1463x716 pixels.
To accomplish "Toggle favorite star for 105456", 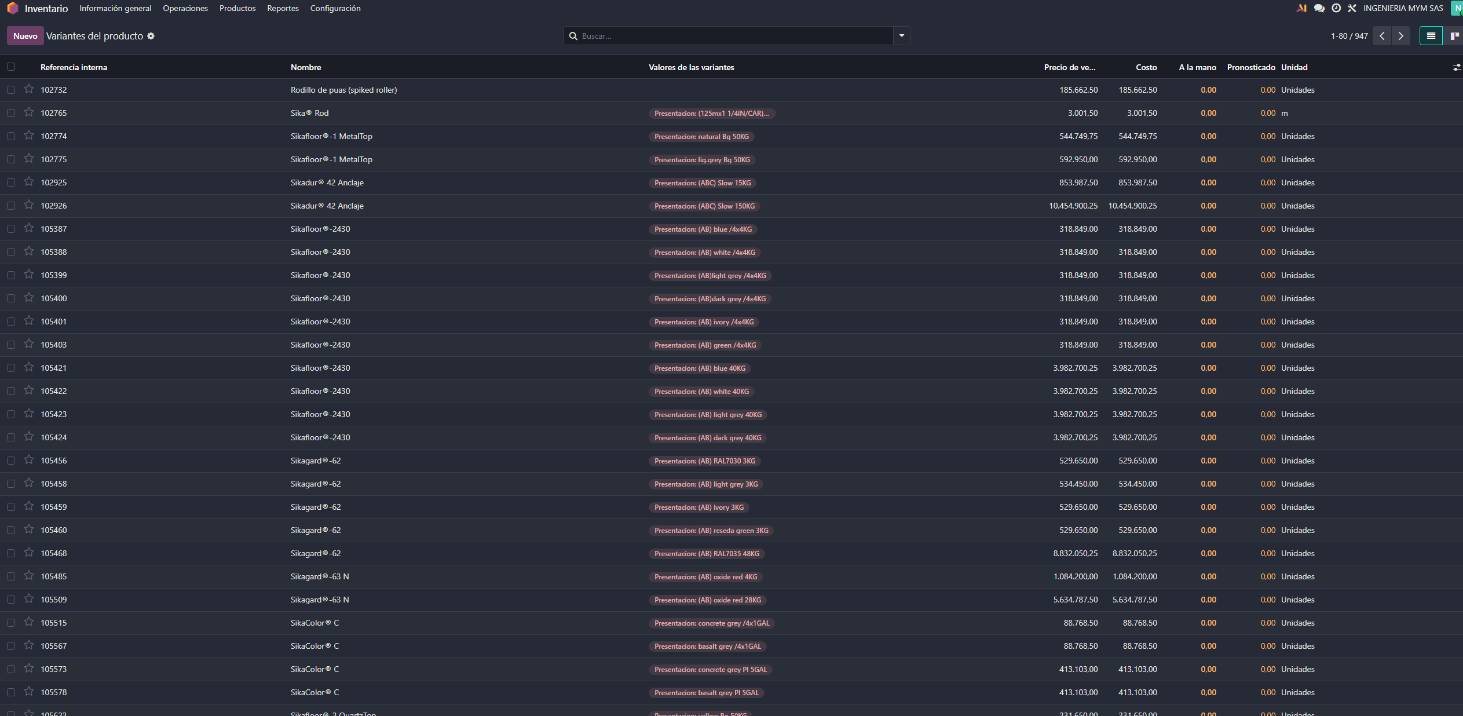I will [29, 460].
